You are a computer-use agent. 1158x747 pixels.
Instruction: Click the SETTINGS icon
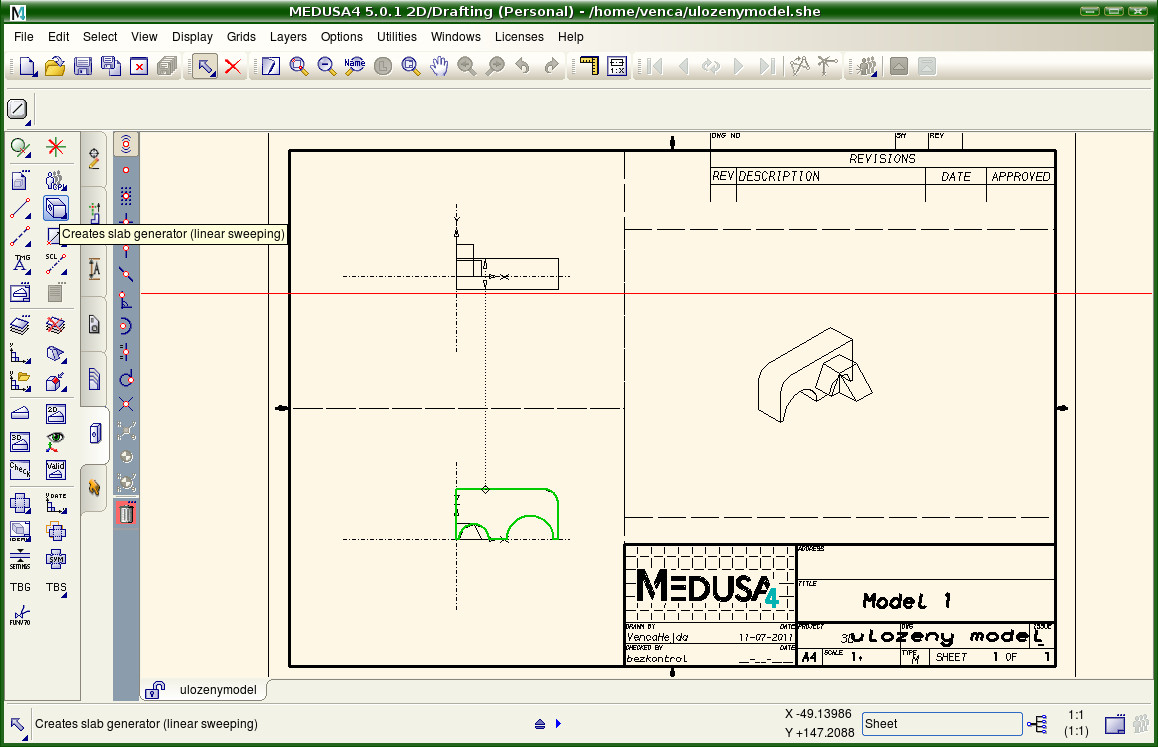20,559
